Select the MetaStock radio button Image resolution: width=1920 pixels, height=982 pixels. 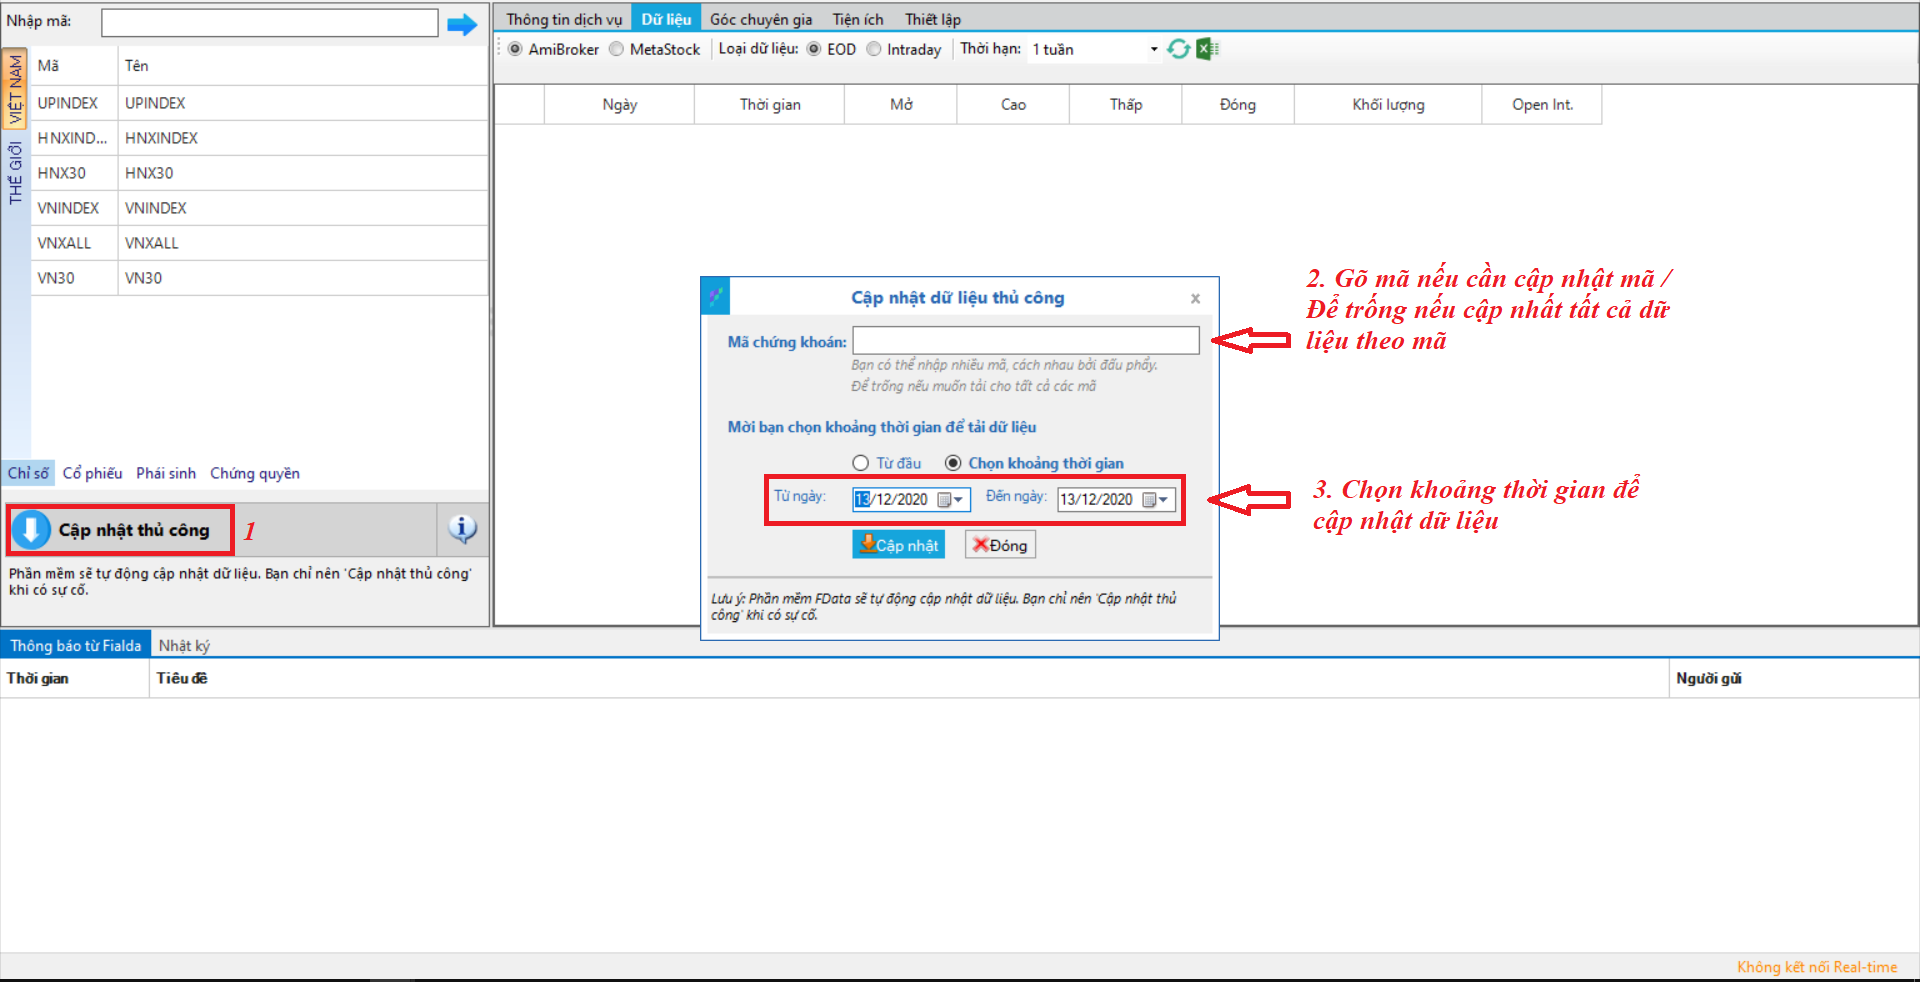617,49
